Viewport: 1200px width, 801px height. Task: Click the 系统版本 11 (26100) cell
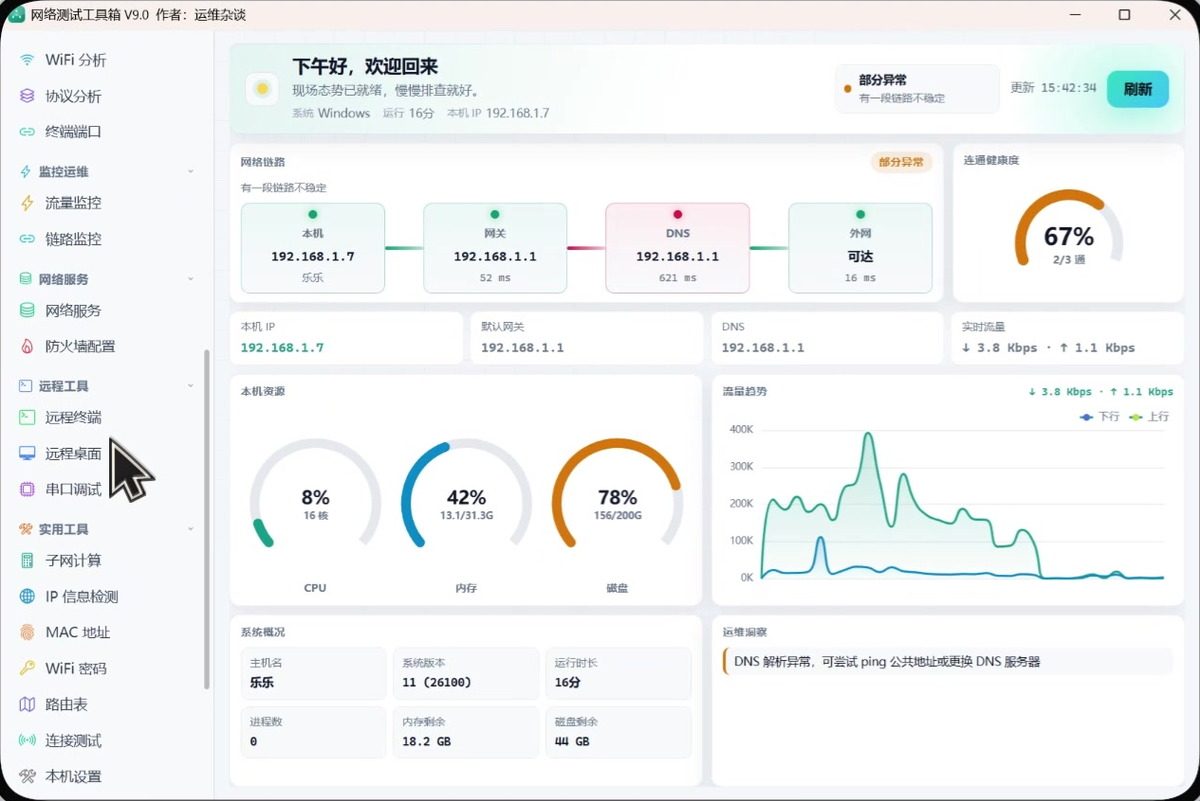[x=466, y=673]
